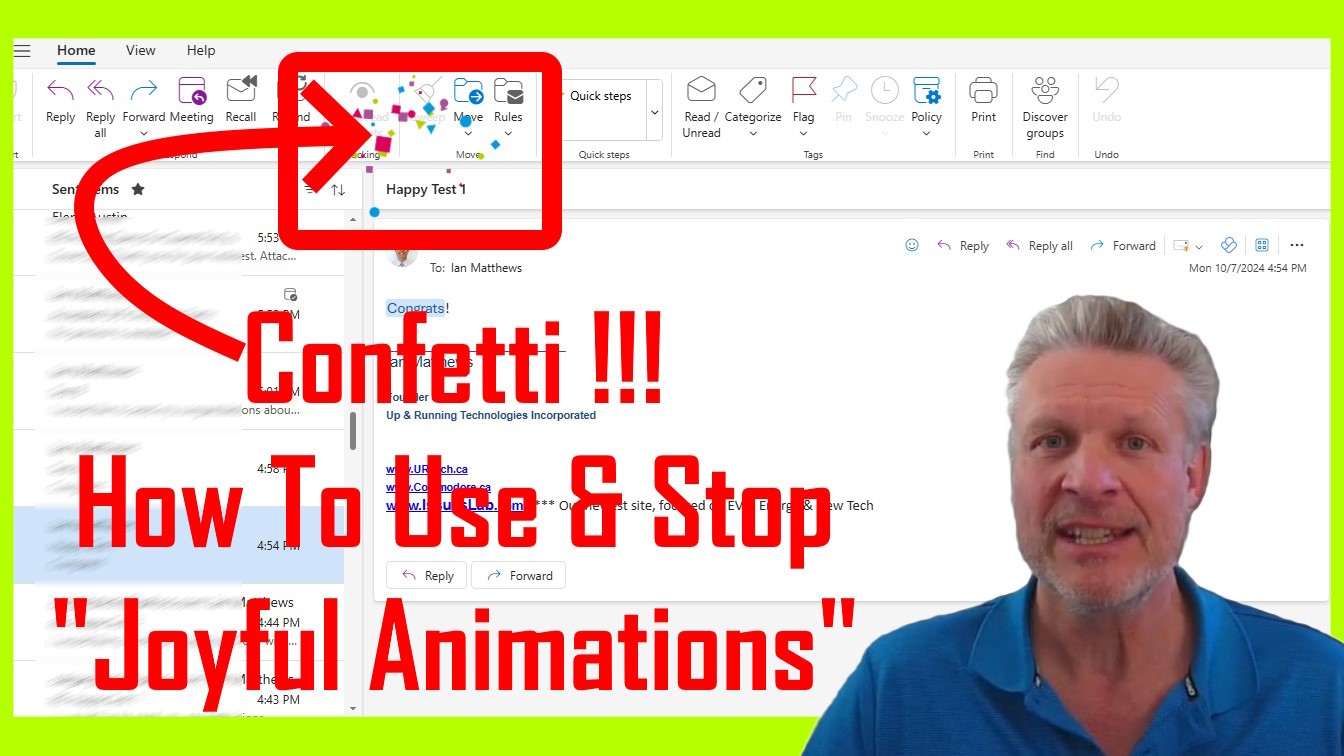Switch to the View tab

pyautogui.click(x=140, y=50)
